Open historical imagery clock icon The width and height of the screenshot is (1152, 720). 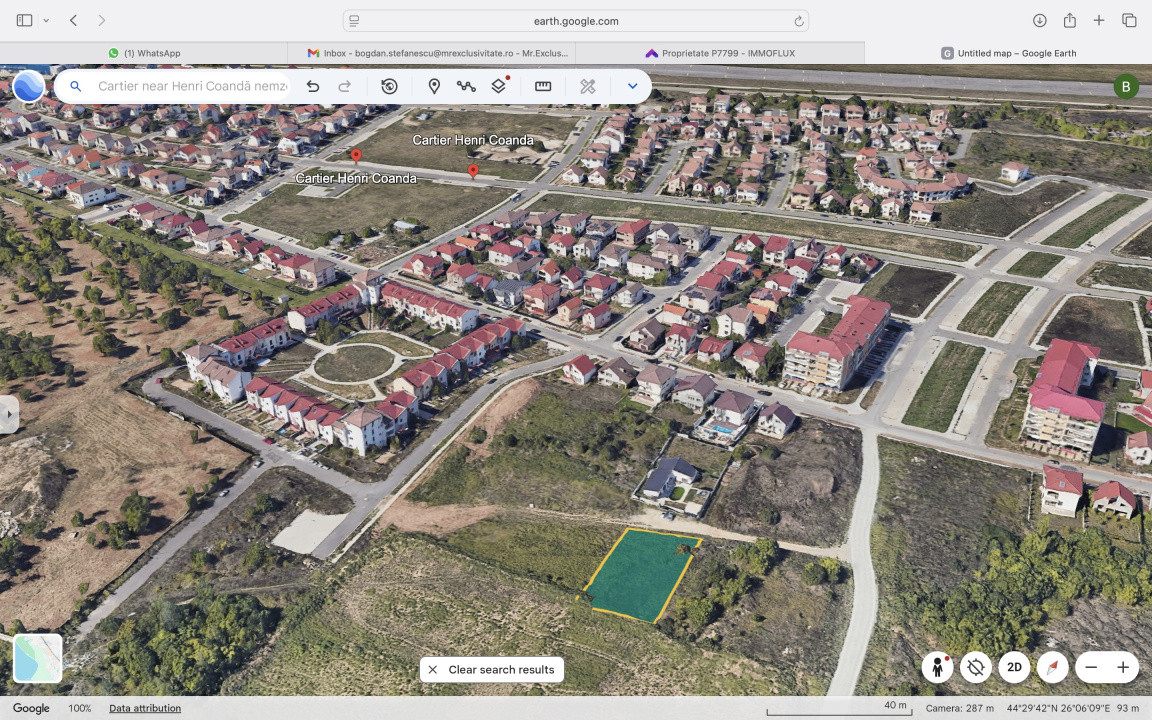pyautogui.click(x=389, y=87)
